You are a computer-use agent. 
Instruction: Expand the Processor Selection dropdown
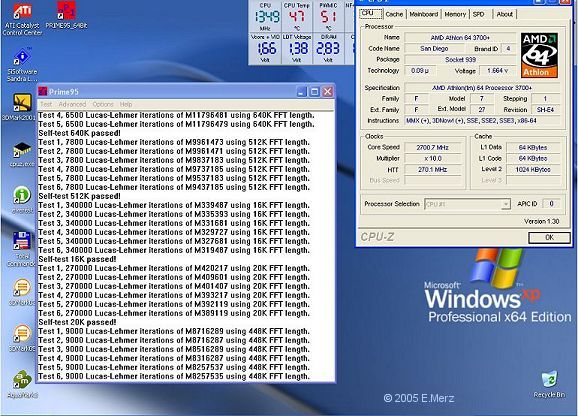point(506,204)
